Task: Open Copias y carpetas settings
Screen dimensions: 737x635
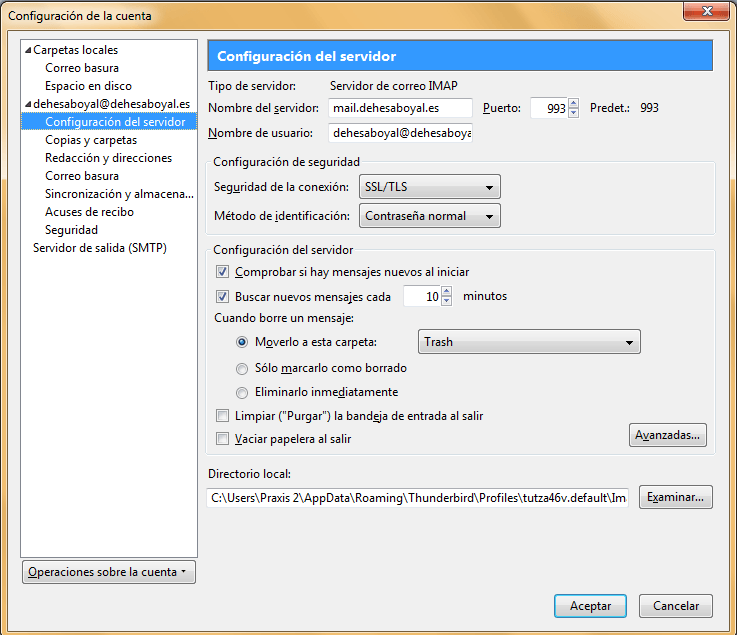Action: click(x=91, y=140)
